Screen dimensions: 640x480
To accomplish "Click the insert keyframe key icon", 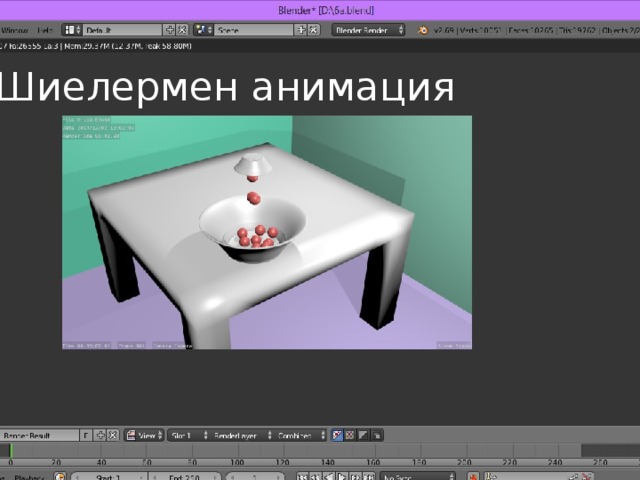I will coord(573,477).
